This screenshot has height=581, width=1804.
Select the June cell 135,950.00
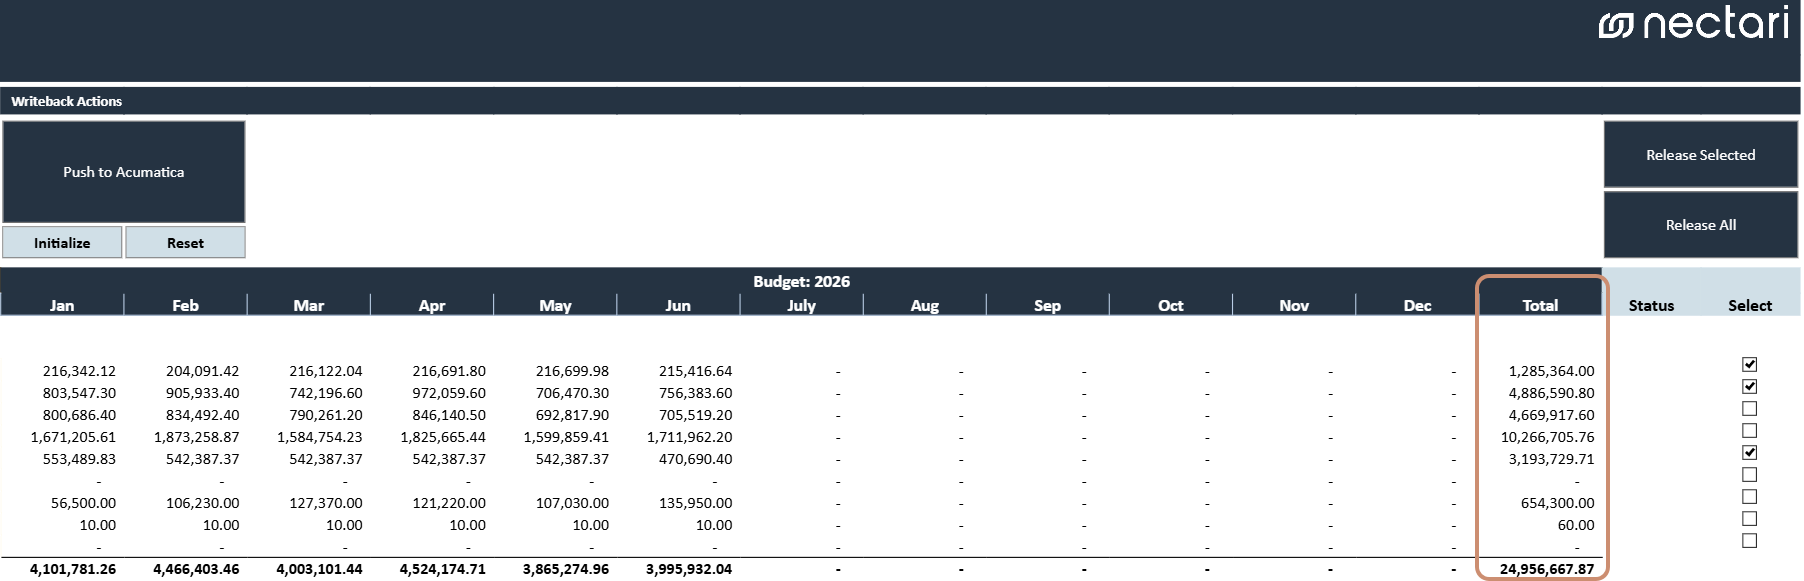click(x=695, y=503)
